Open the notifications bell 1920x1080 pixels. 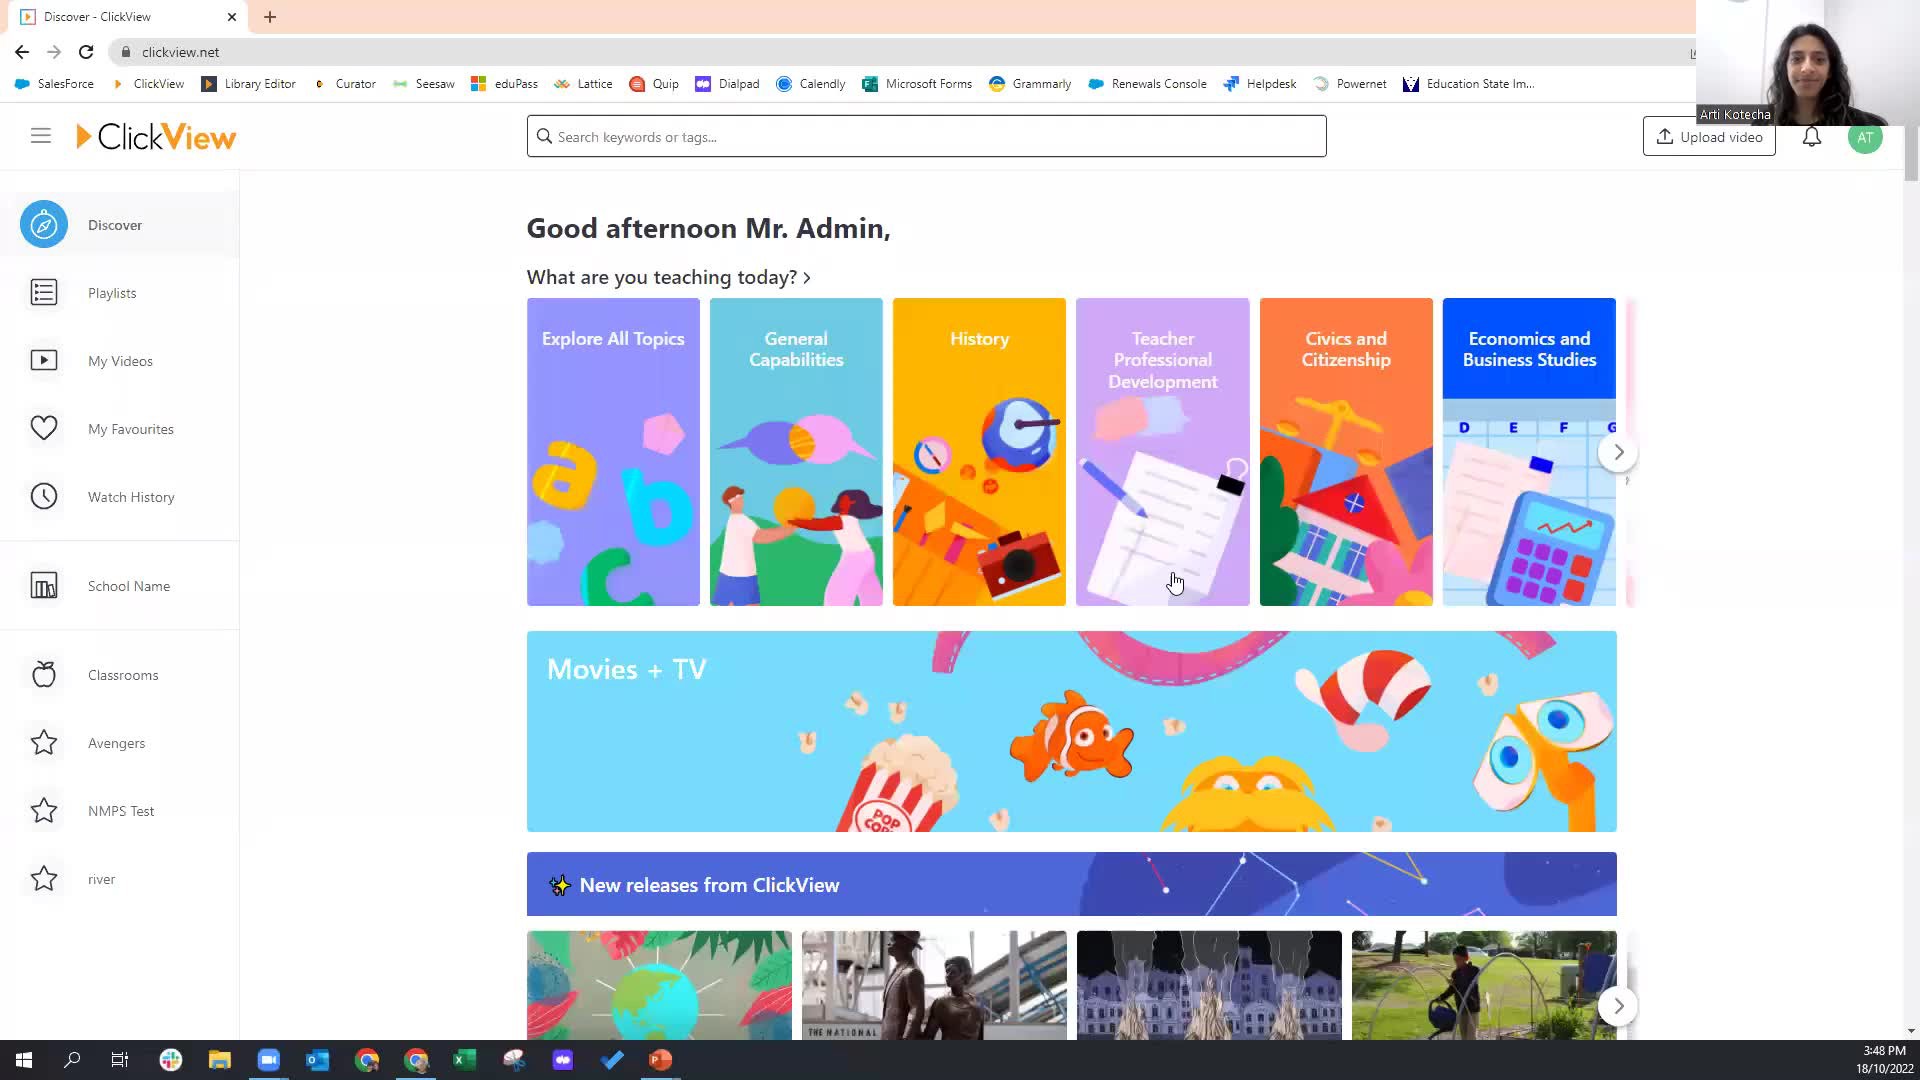[x=1811, y=137]
